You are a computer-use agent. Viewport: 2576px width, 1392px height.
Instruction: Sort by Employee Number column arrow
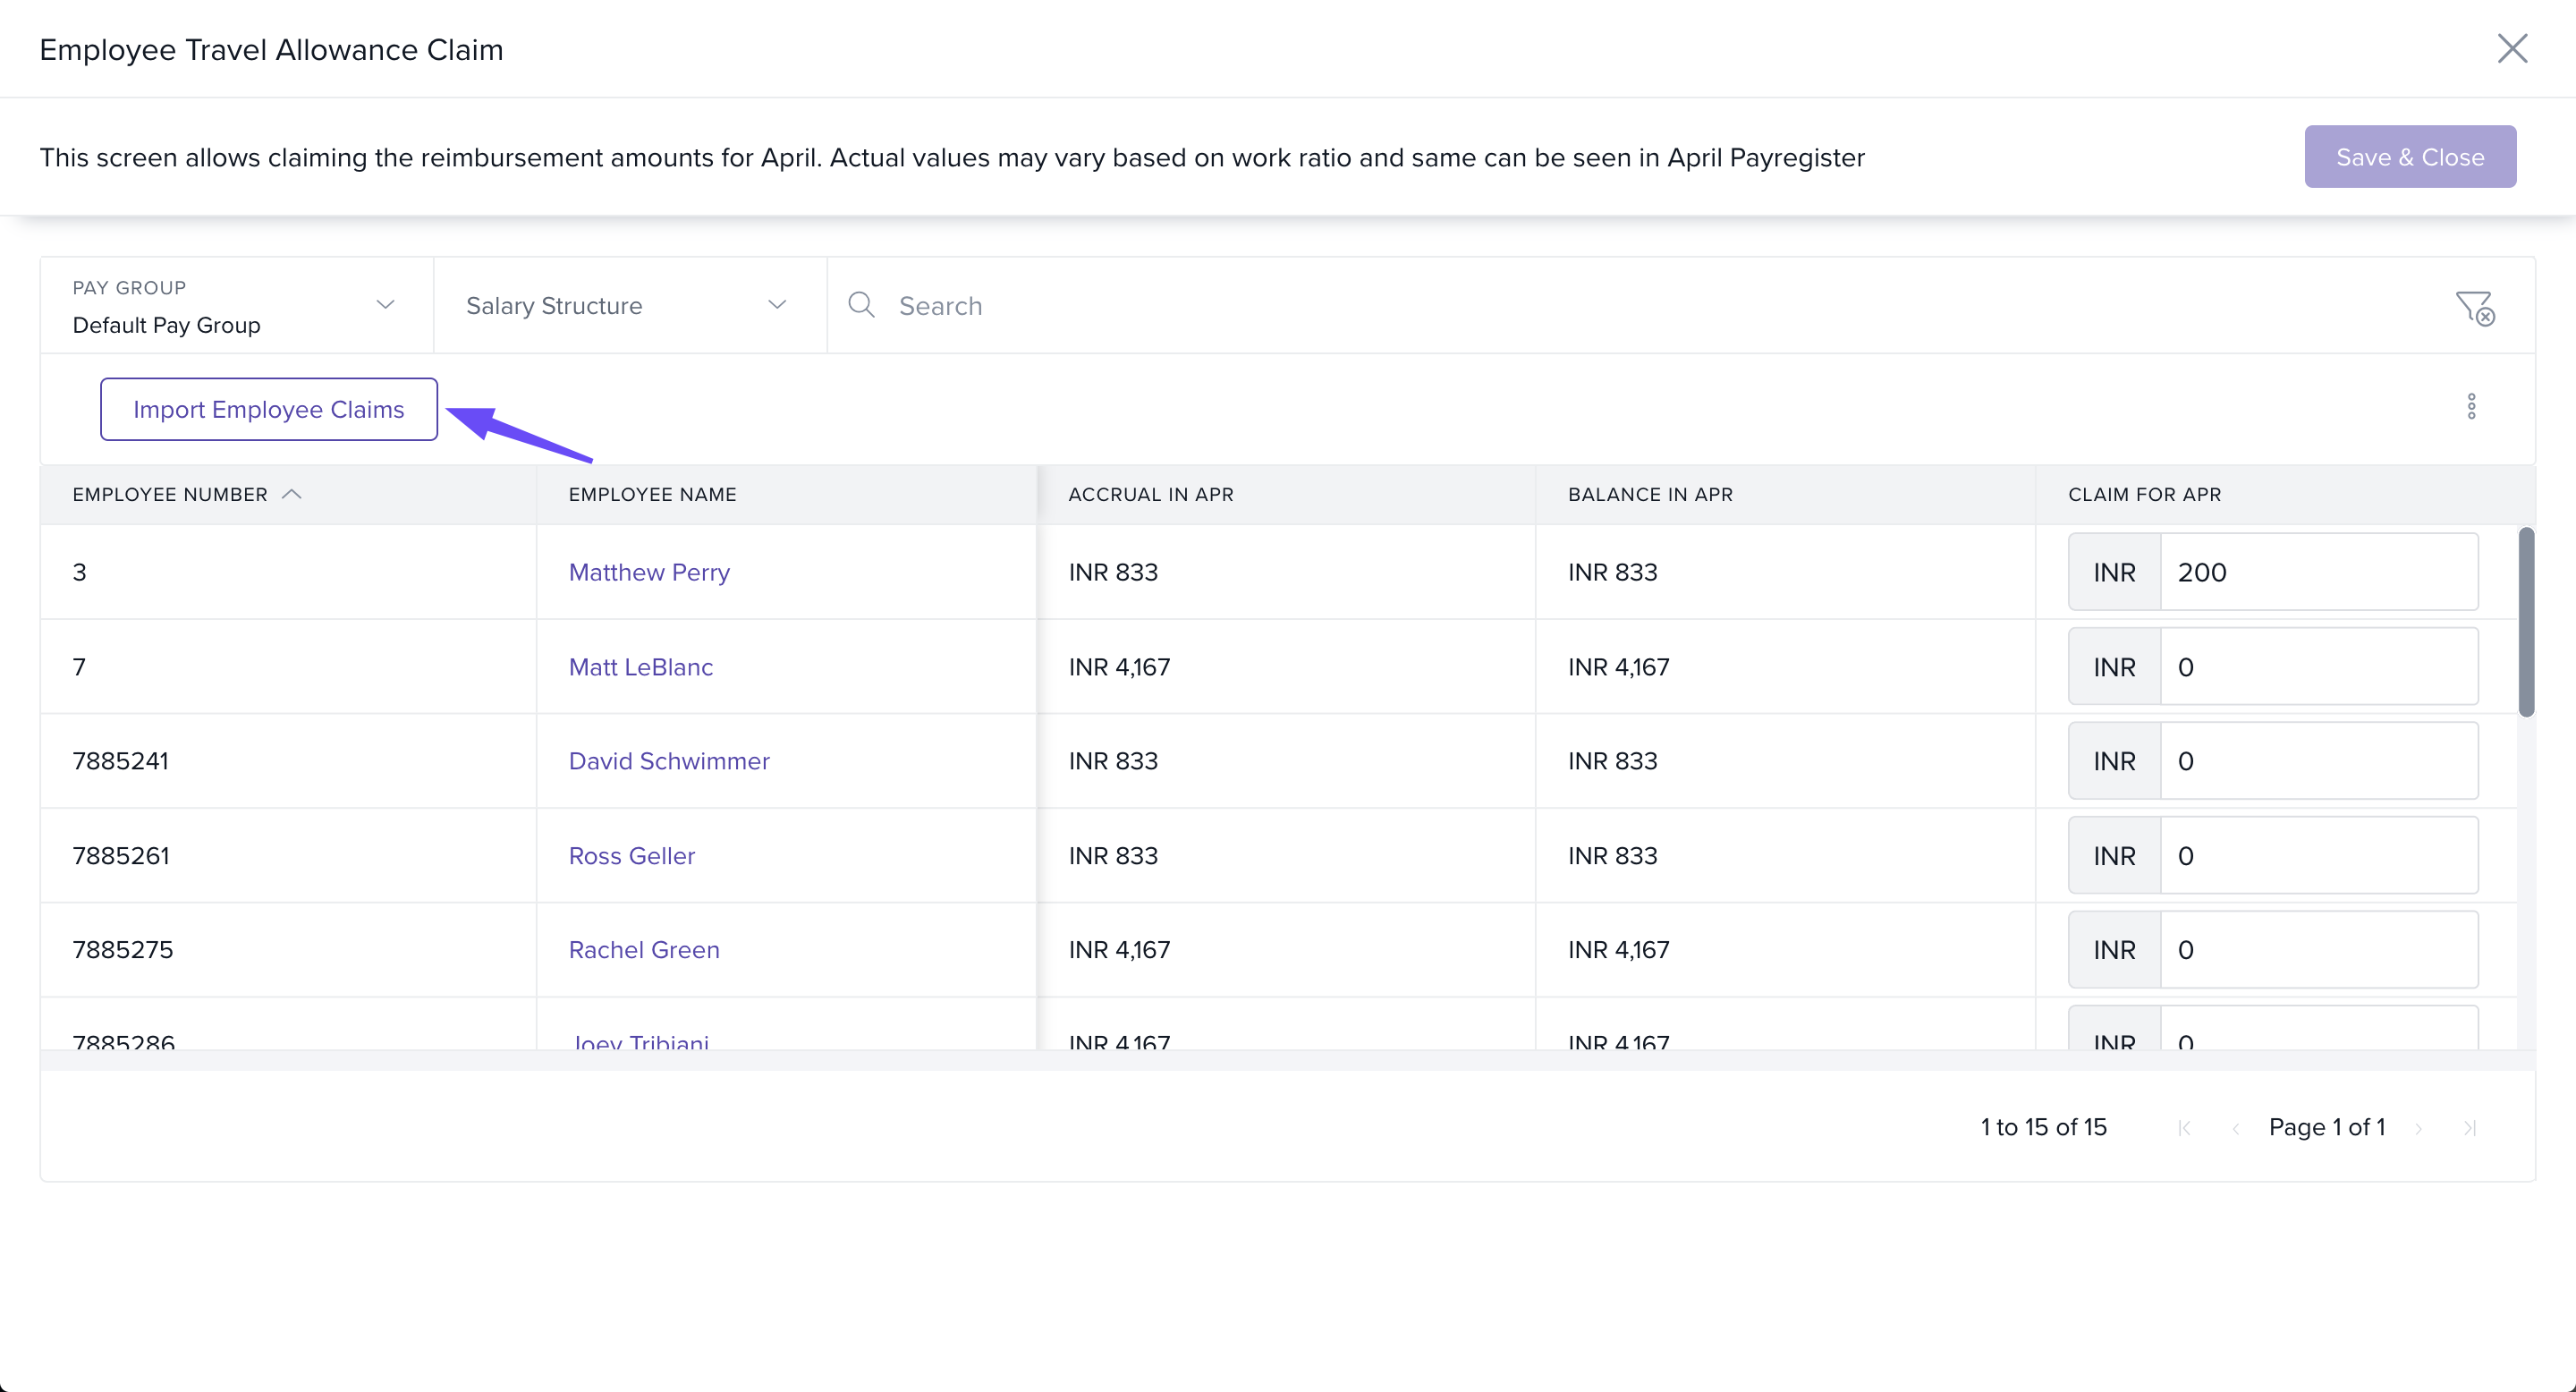292,494
